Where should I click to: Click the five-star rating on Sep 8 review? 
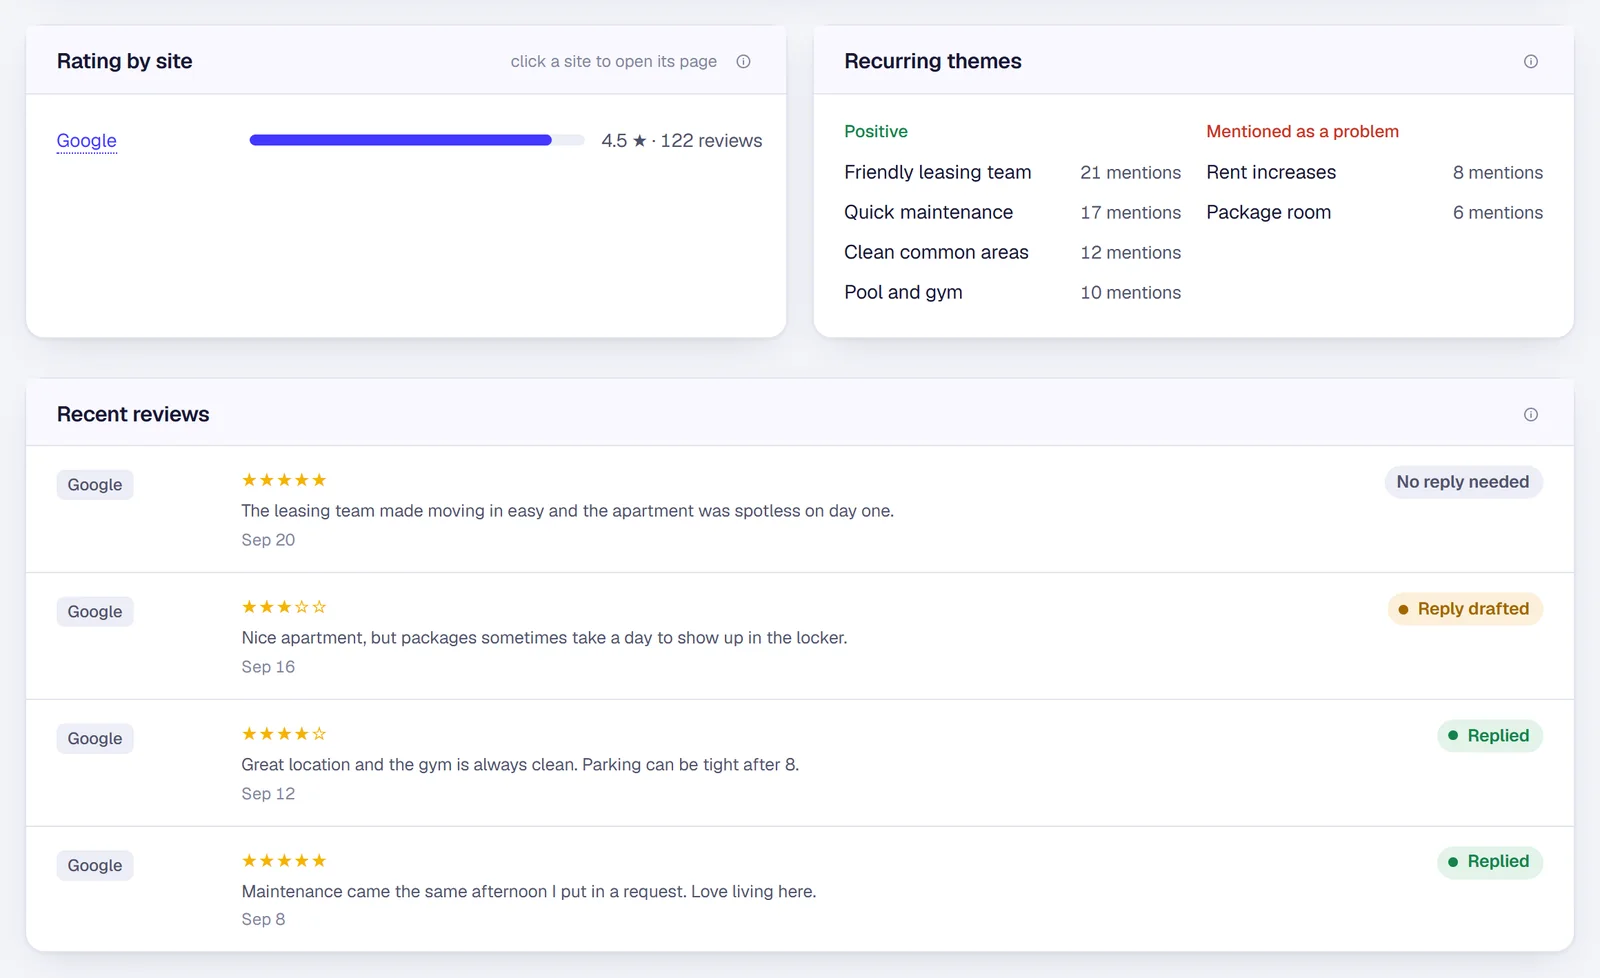[x=284, y=861]
